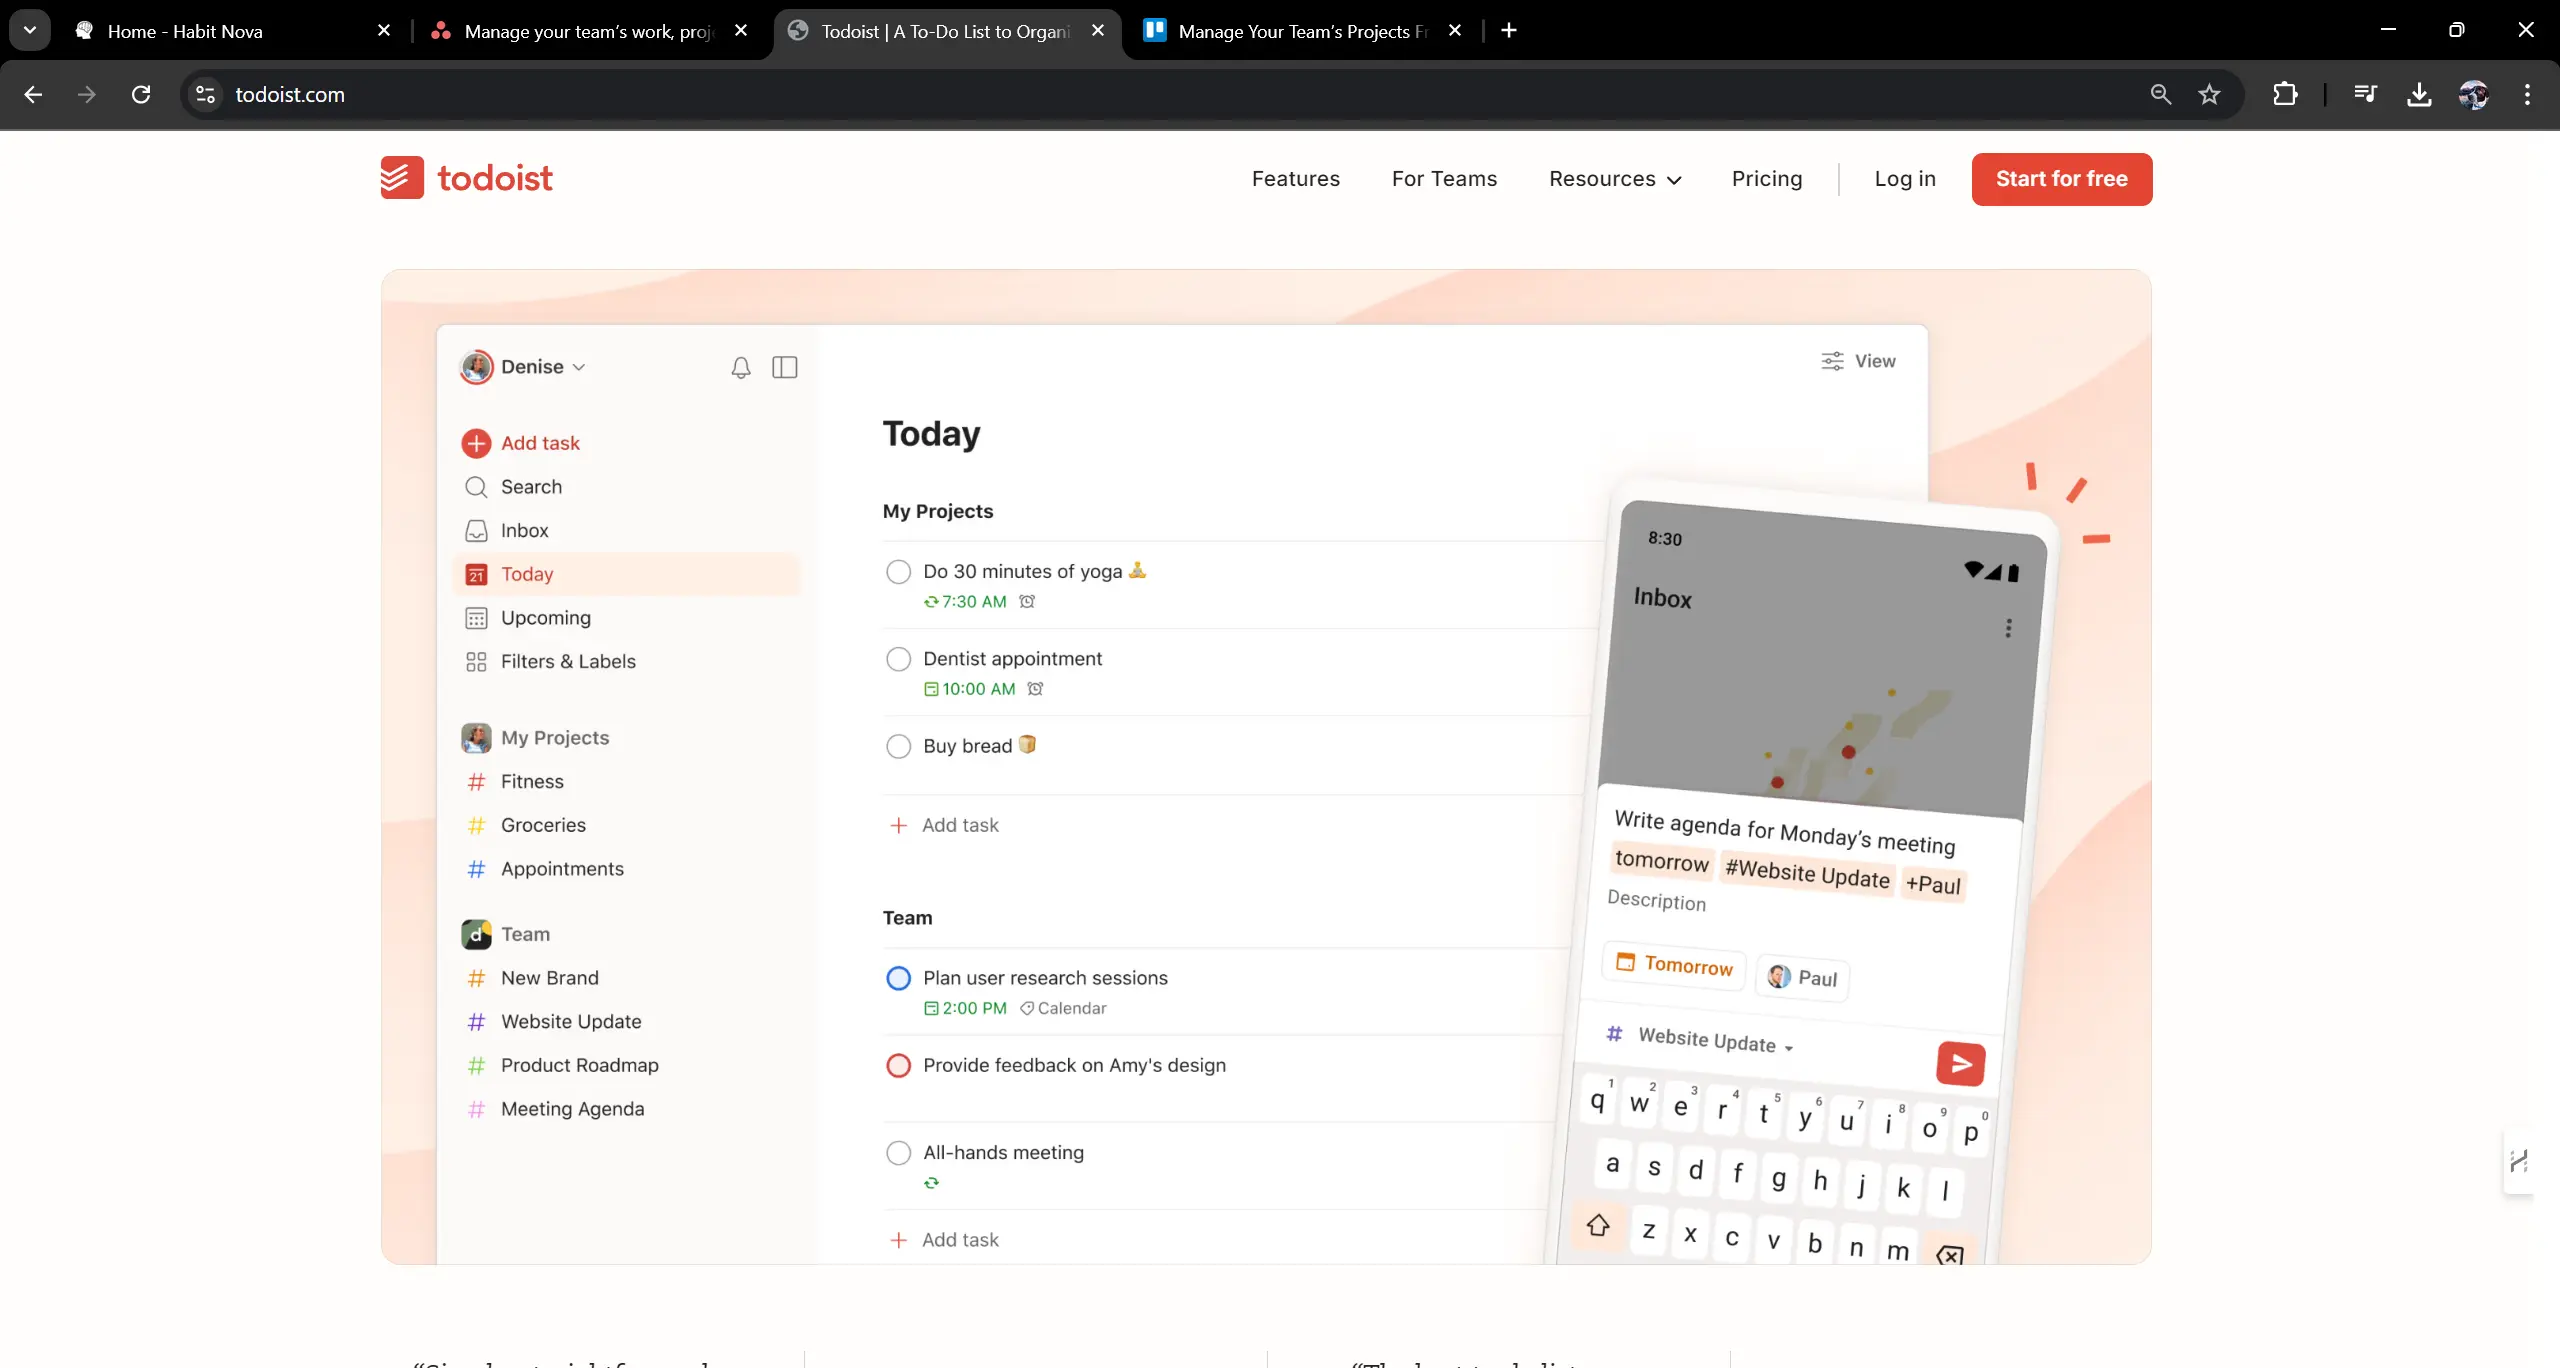Check off Buy bread task
Viewport: 2560px width, 1368px height.
click(x=898, y=747)
